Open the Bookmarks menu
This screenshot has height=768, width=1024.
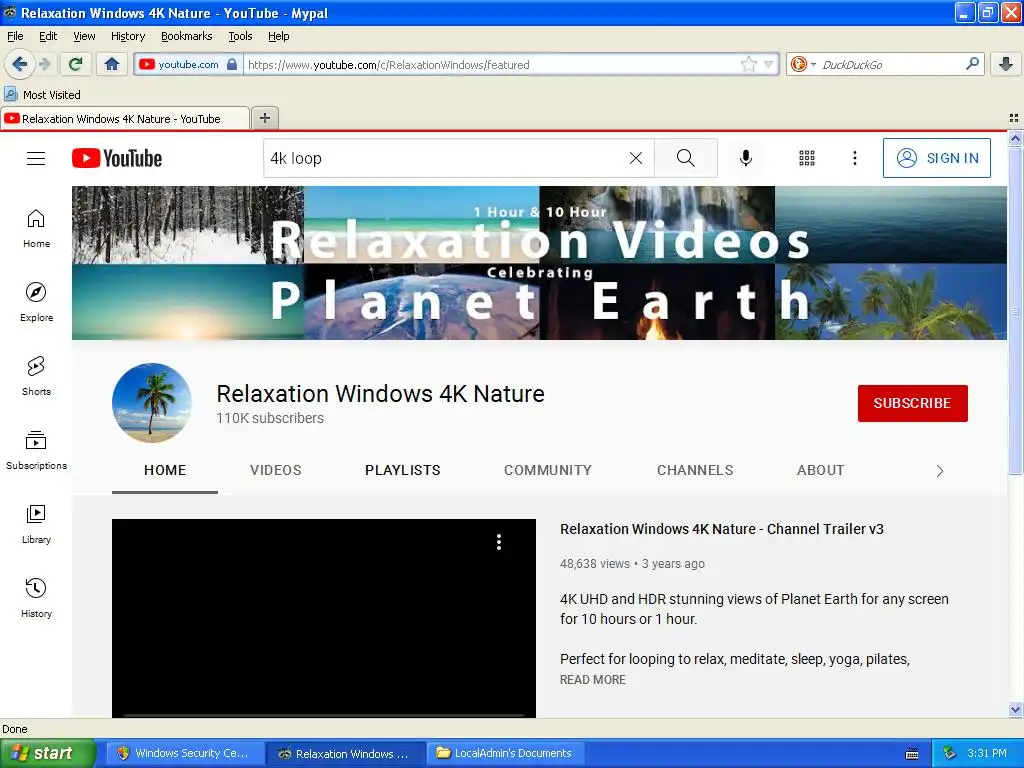tap(186, 36)
